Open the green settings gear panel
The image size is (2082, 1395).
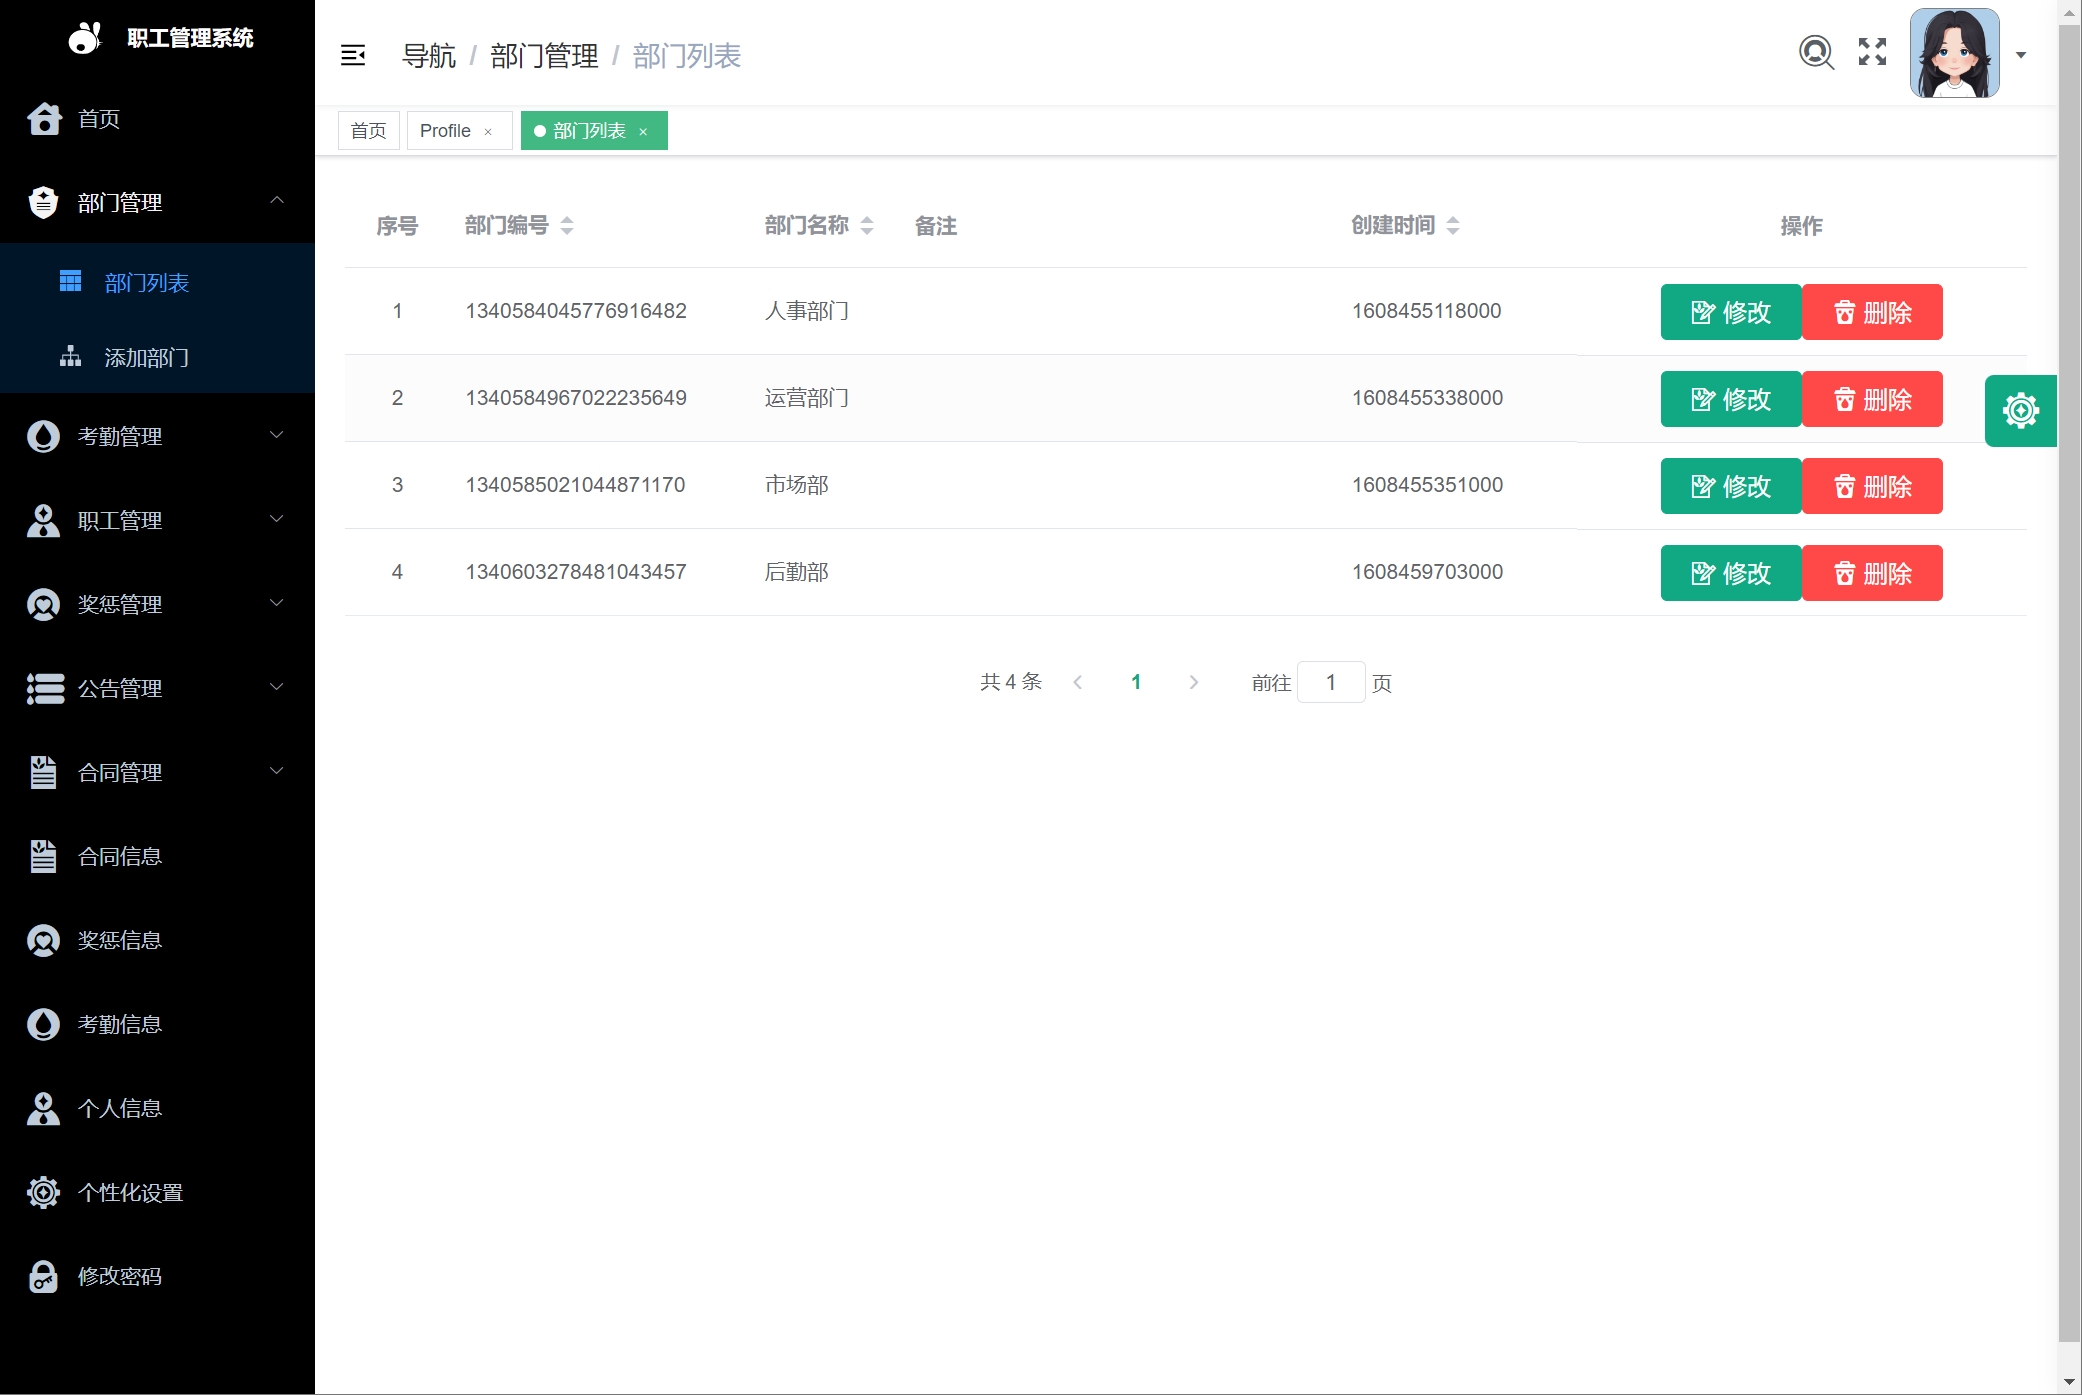pyautogui.click(x=2020, y=411)
